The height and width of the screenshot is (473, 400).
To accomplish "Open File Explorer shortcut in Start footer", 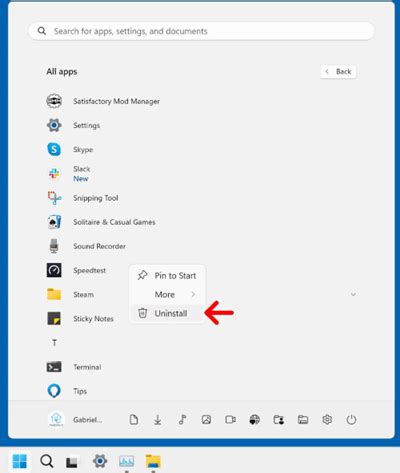I will click(x=303, y=420).
